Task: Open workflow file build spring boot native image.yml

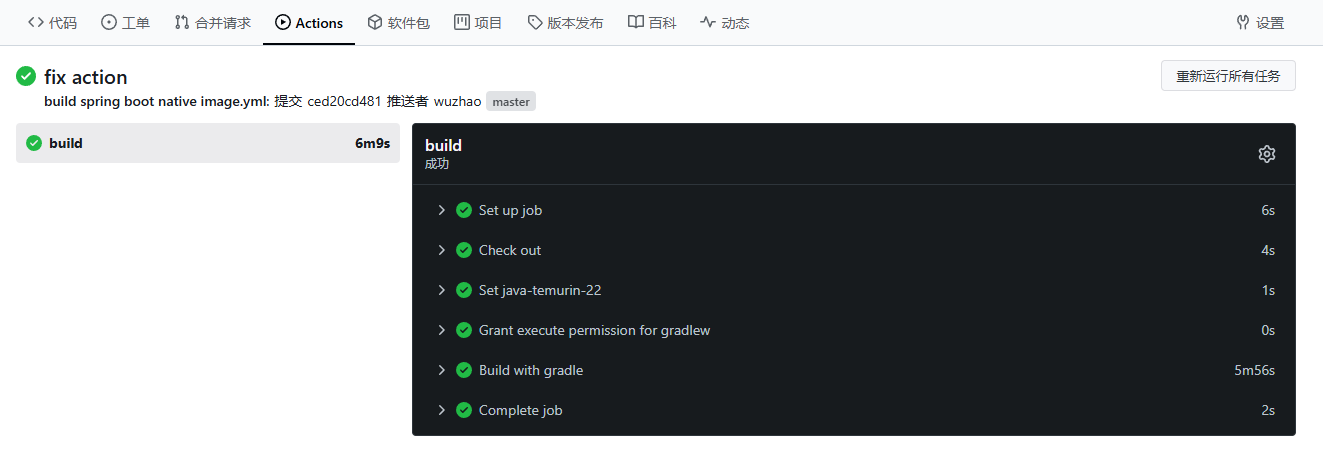Action: pos(157,101)
